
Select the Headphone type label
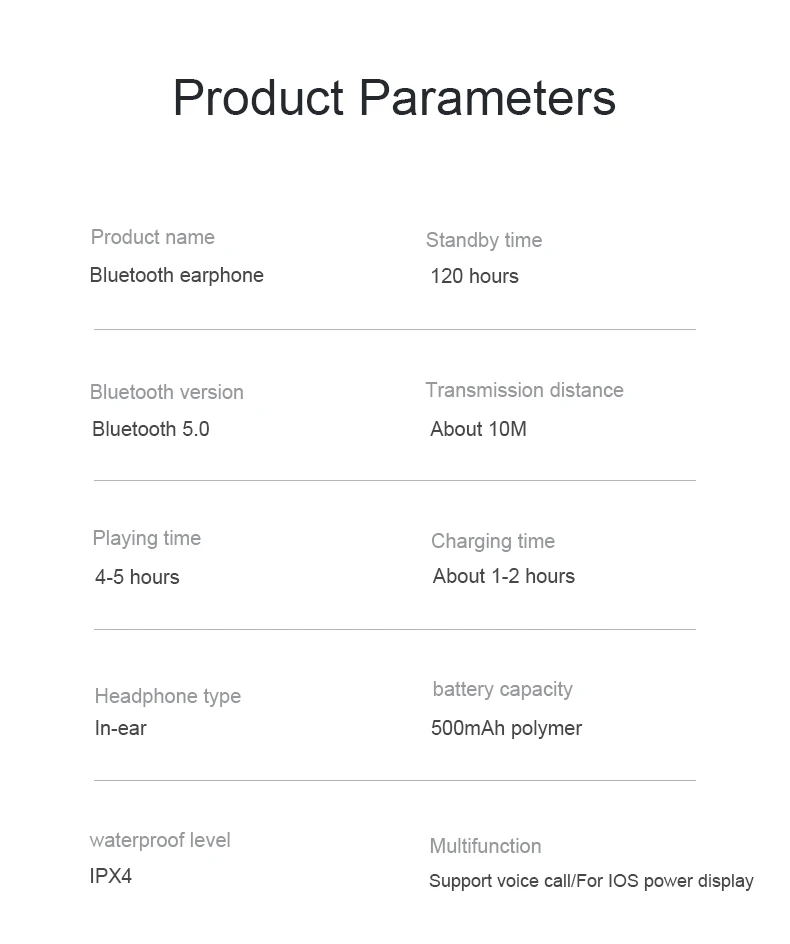167,696
